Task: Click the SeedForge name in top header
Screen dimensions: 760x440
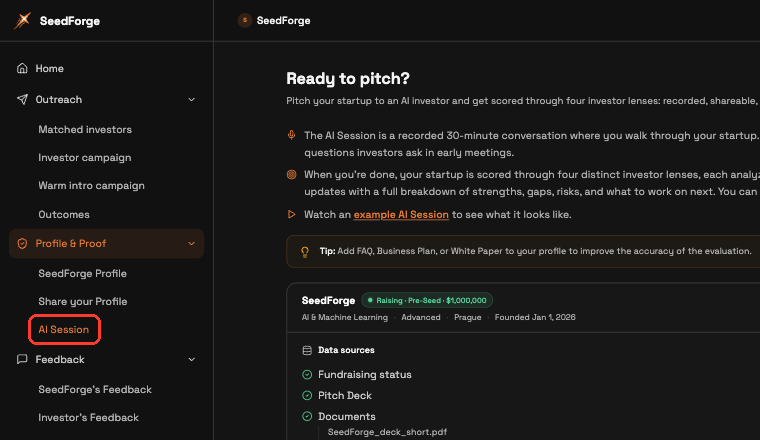Action: [283, 20]
